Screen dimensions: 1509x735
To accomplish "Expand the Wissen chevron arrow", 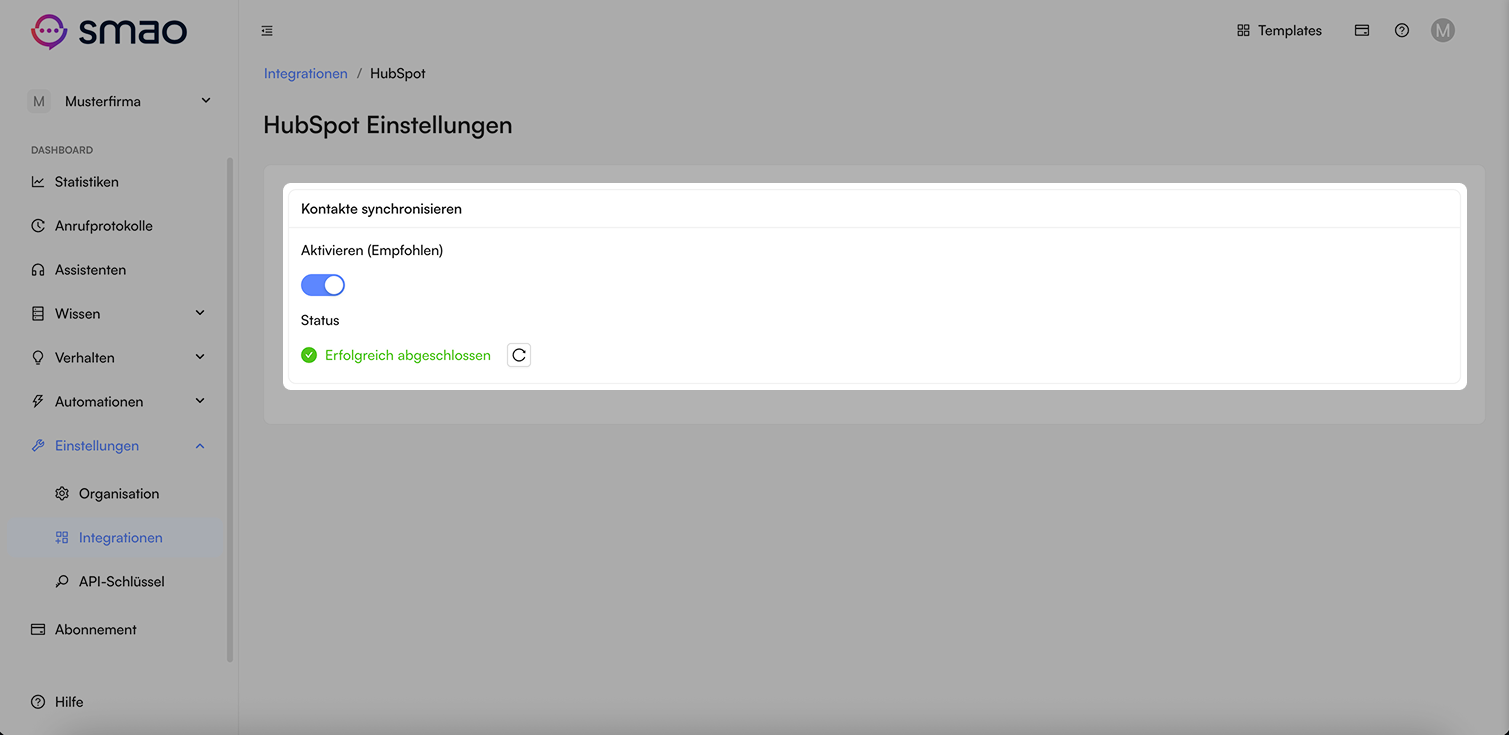I will point(200,313).
